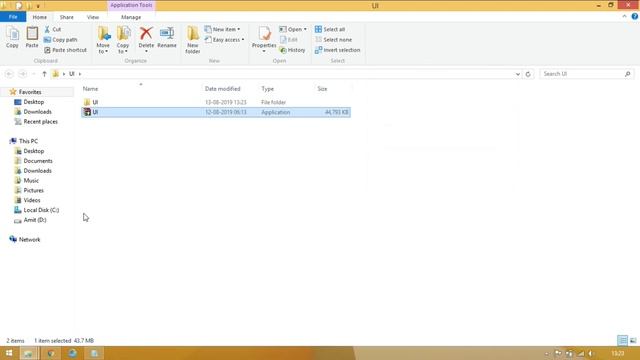Viewport: 640px width, 360px height.
Task: Switch to details view icon in status bar
Action: (622, 340)
